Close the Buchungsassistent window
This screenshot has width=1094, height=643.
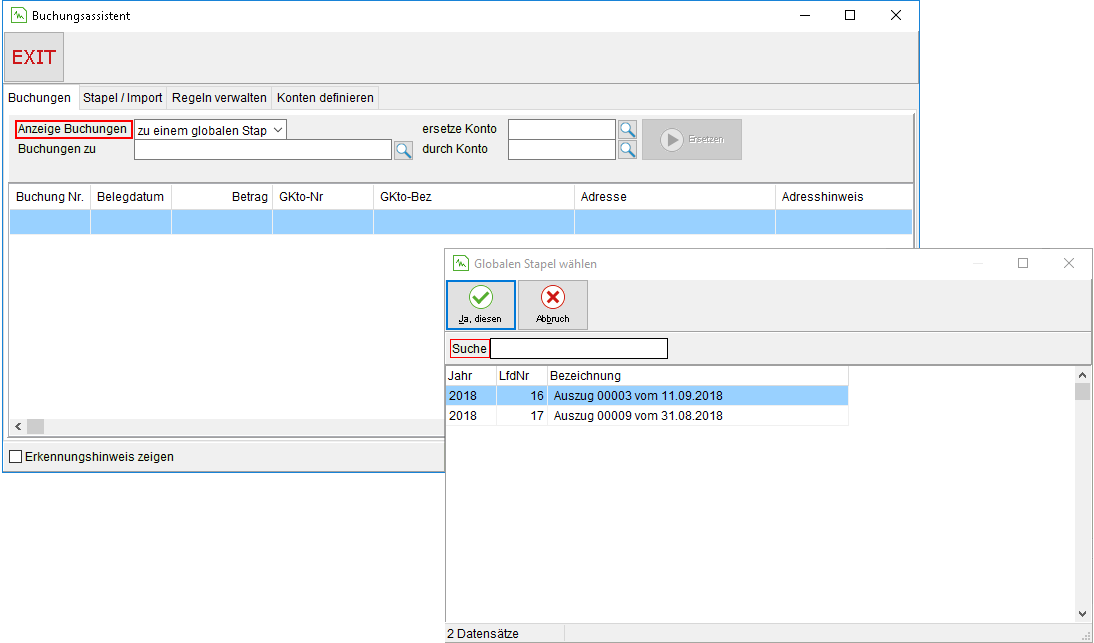pyautogui.click(x=896, y=15)
